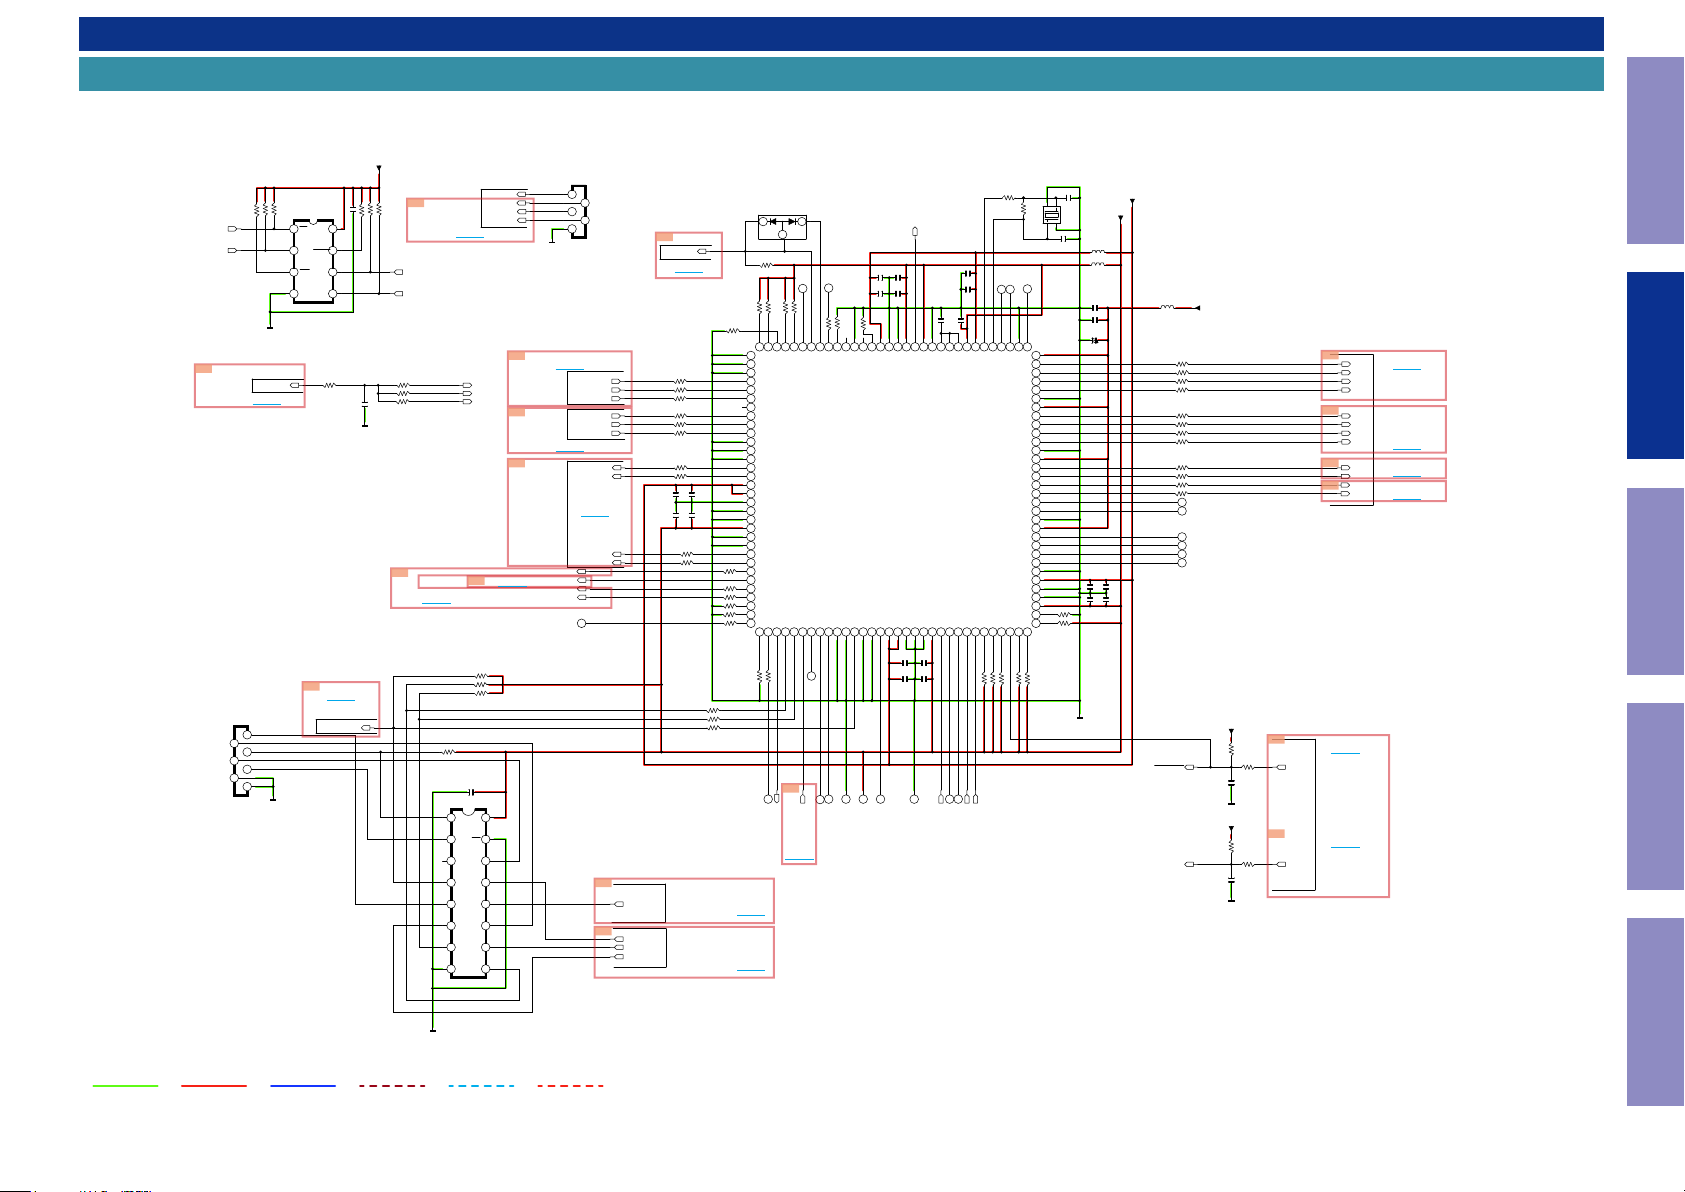Click the 8-pin IC at top left
The width and height of the screenshot is (1685, 1192).
[313, 261]
